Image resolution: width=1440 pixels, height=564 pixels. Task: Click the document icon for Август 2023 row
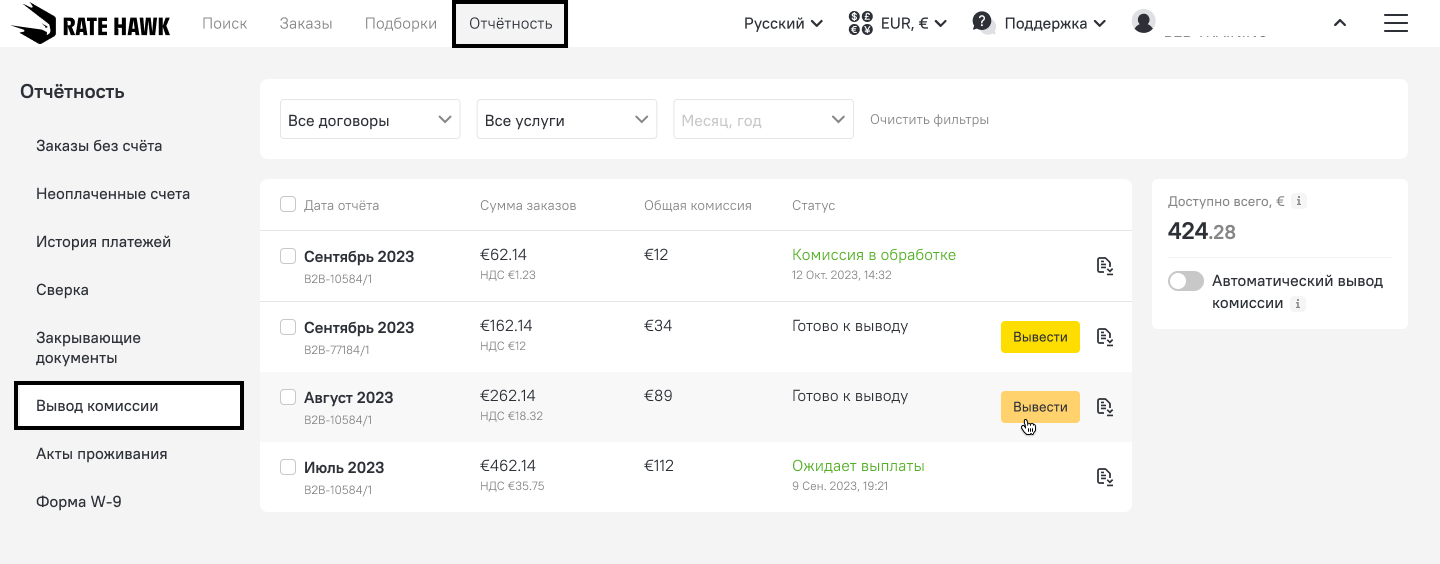1104,406
